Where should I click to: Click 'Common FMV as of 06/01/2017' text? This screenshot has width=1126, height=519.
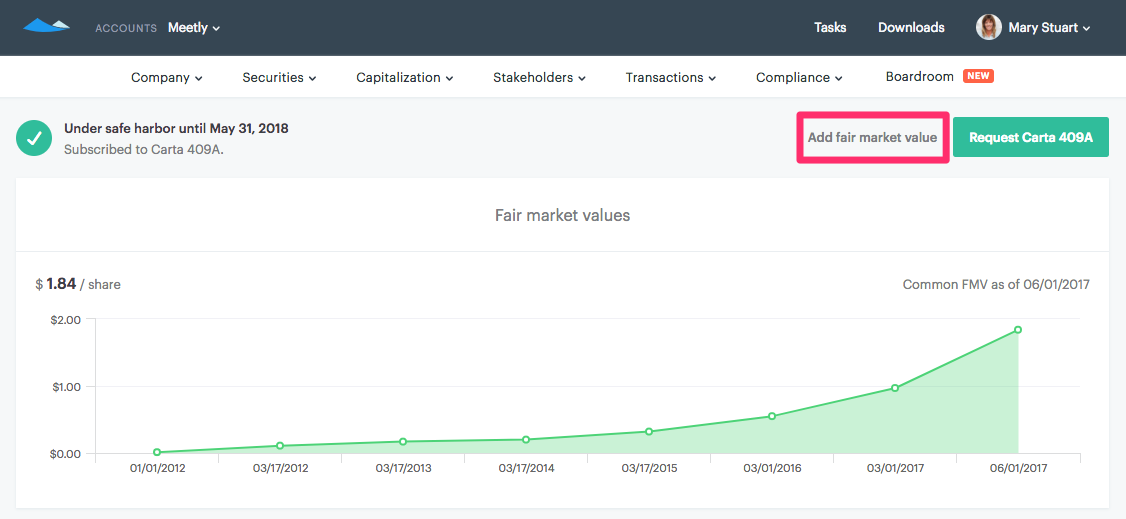point(996,285)
